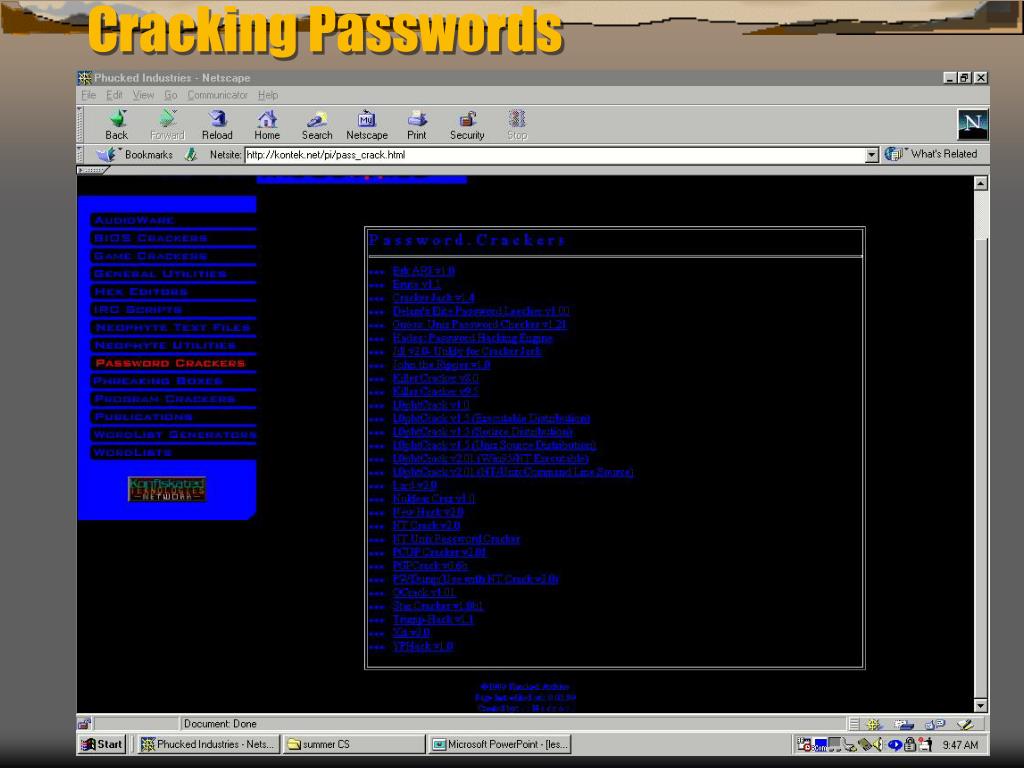Screen dimensions: 1024x768
Task: Open the Communicator menu
Action: pos(217,95)
